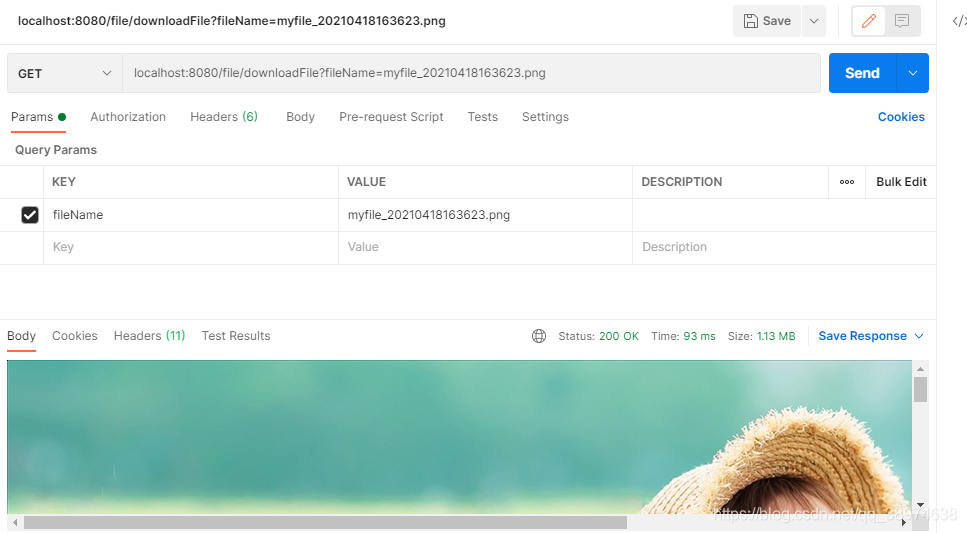Click the Time 93 ms text
This screenshot has height=533, width=967.
(x=683, y=336)
